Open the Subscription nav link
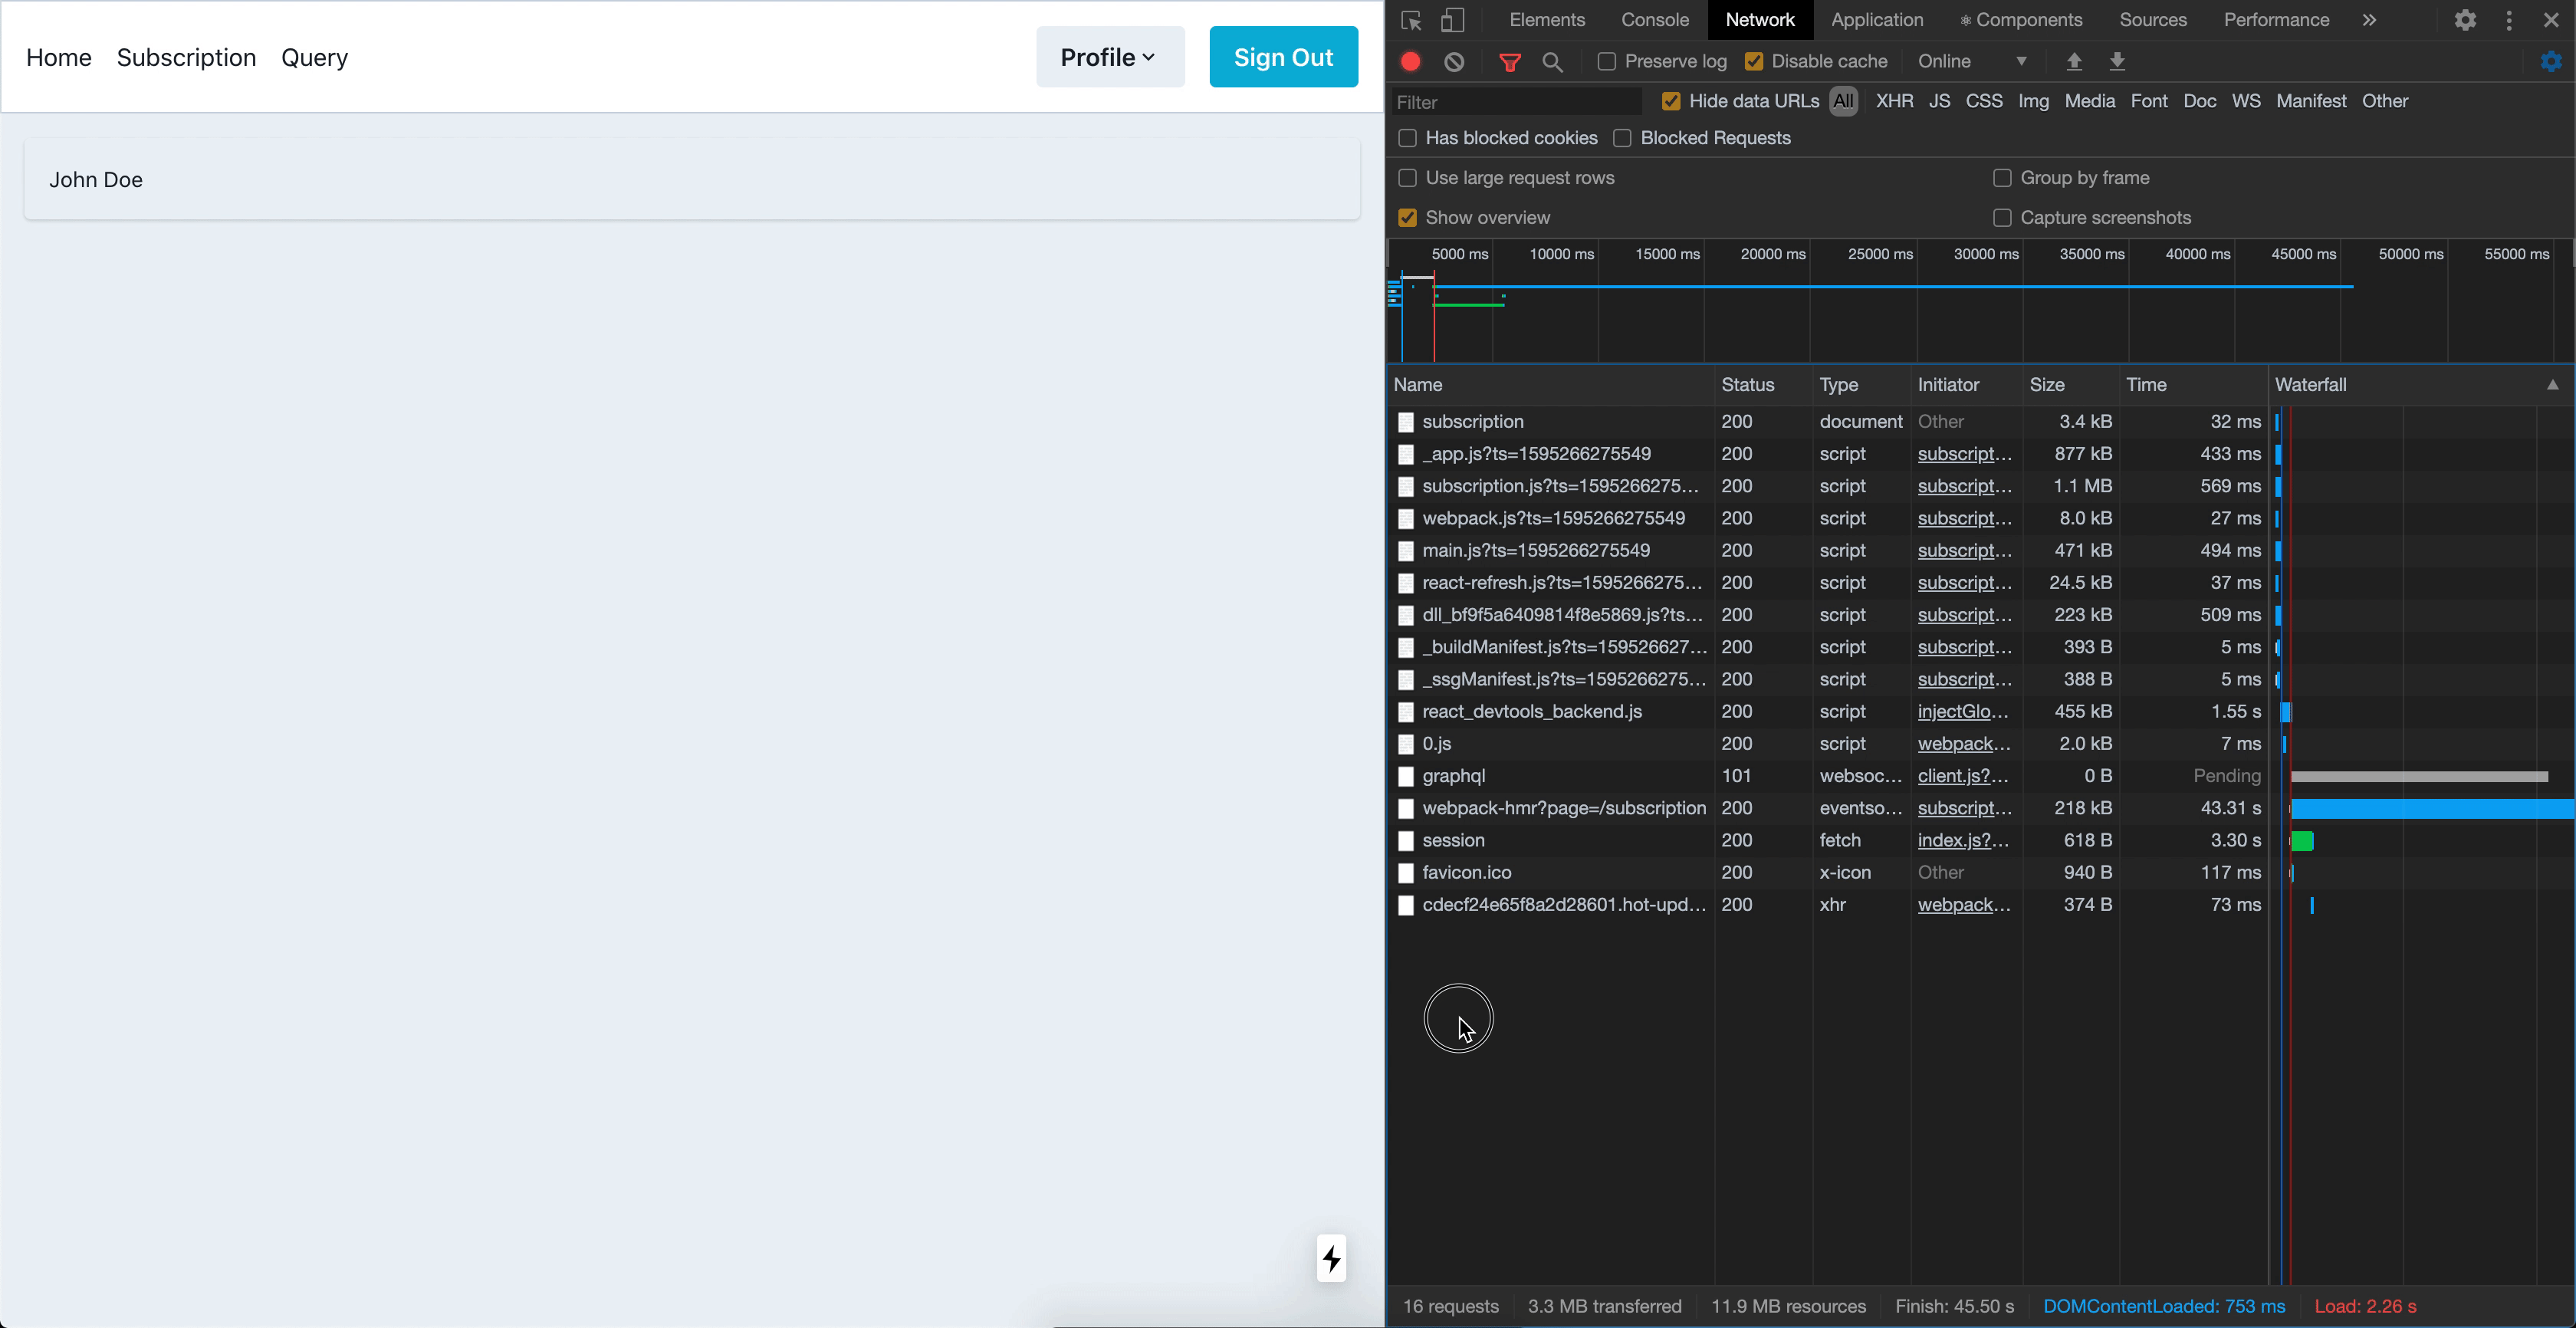 click(186, 58)
